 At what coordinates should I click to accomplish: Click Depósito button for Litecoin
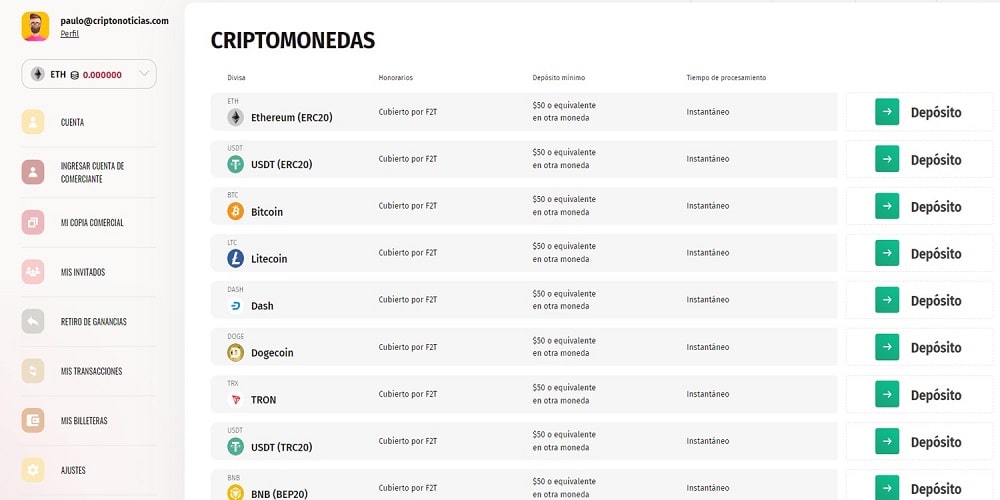pyautogui.click(x=919, y=253)
